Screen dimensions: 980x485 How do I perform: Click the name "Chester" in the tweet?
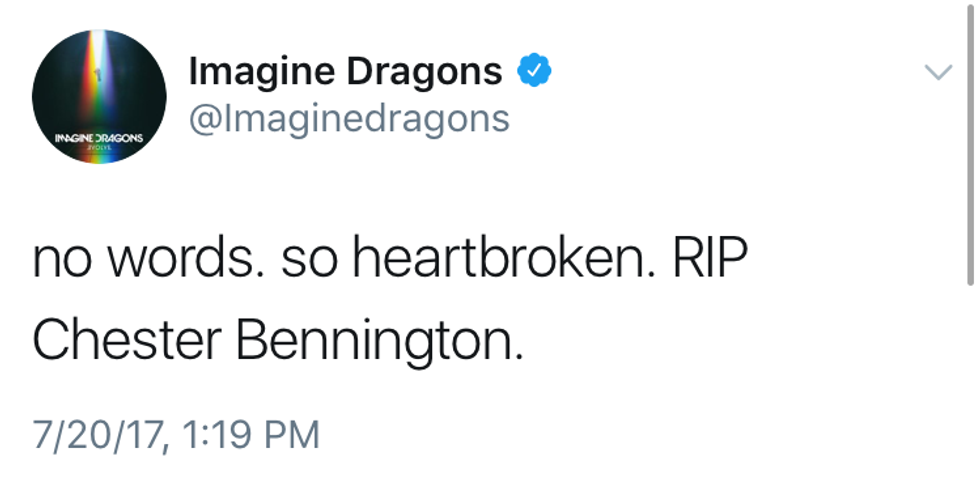[125, 341]
